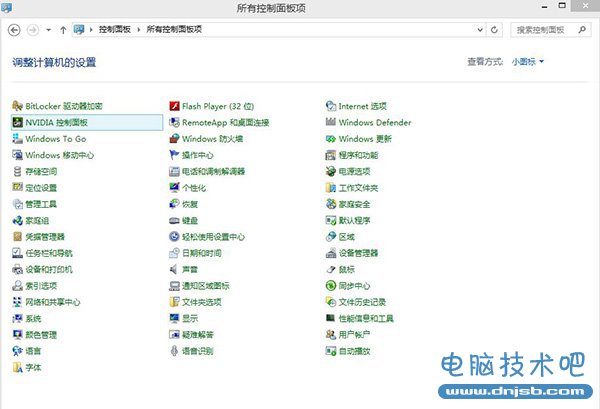Open the 小图标 view mode dropdown
The image size is (600, 409).
[528, 62]
